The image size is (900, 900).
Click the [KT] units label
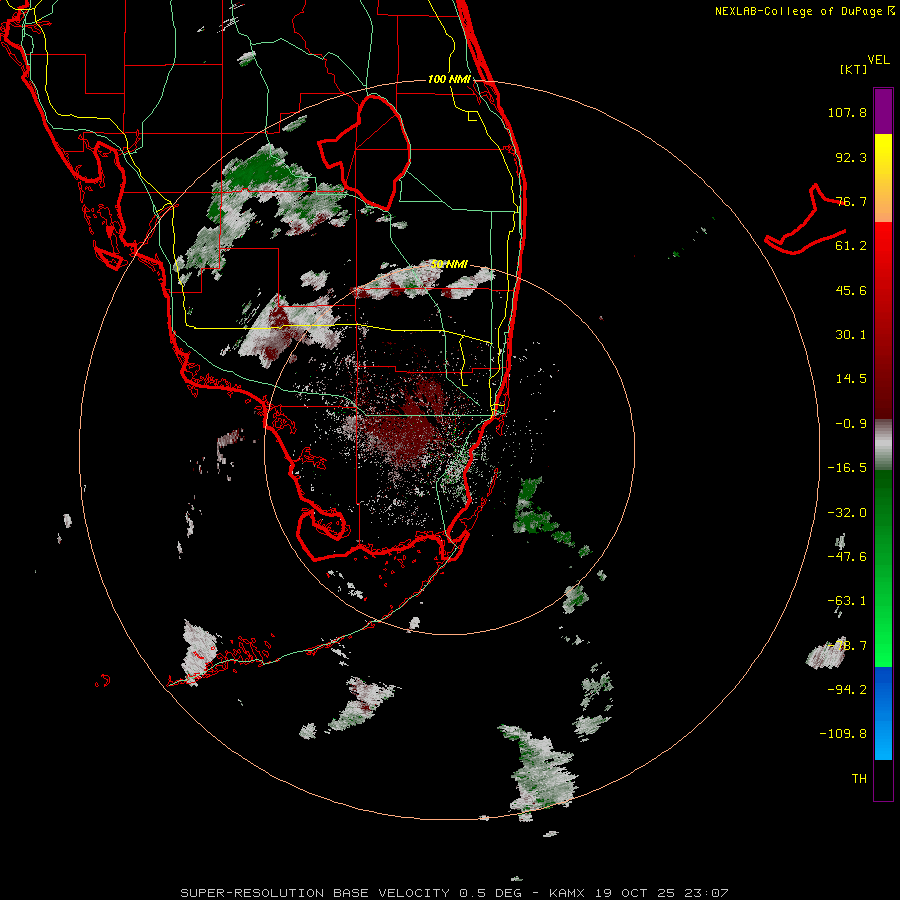click(x=854, y=69)
